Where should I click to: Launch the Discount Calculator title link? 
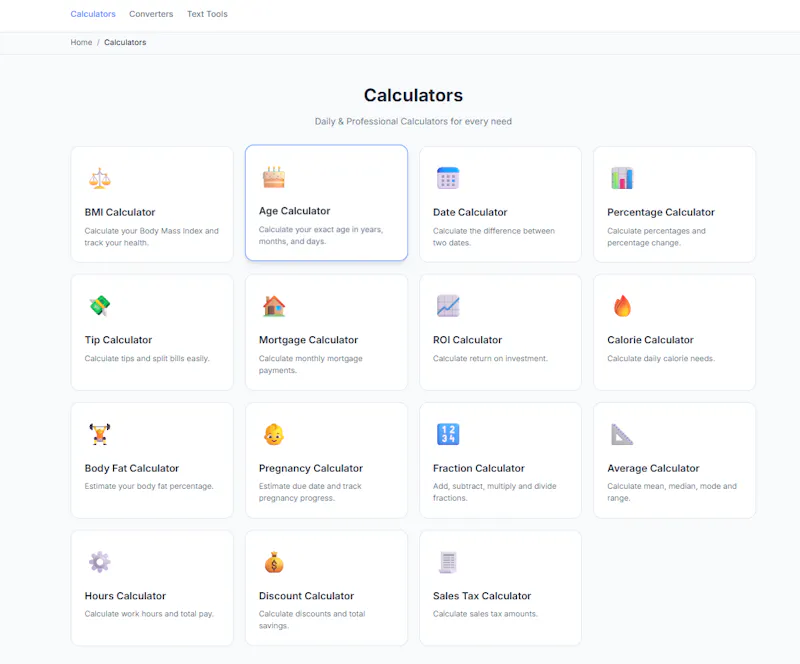pos(306,596)
